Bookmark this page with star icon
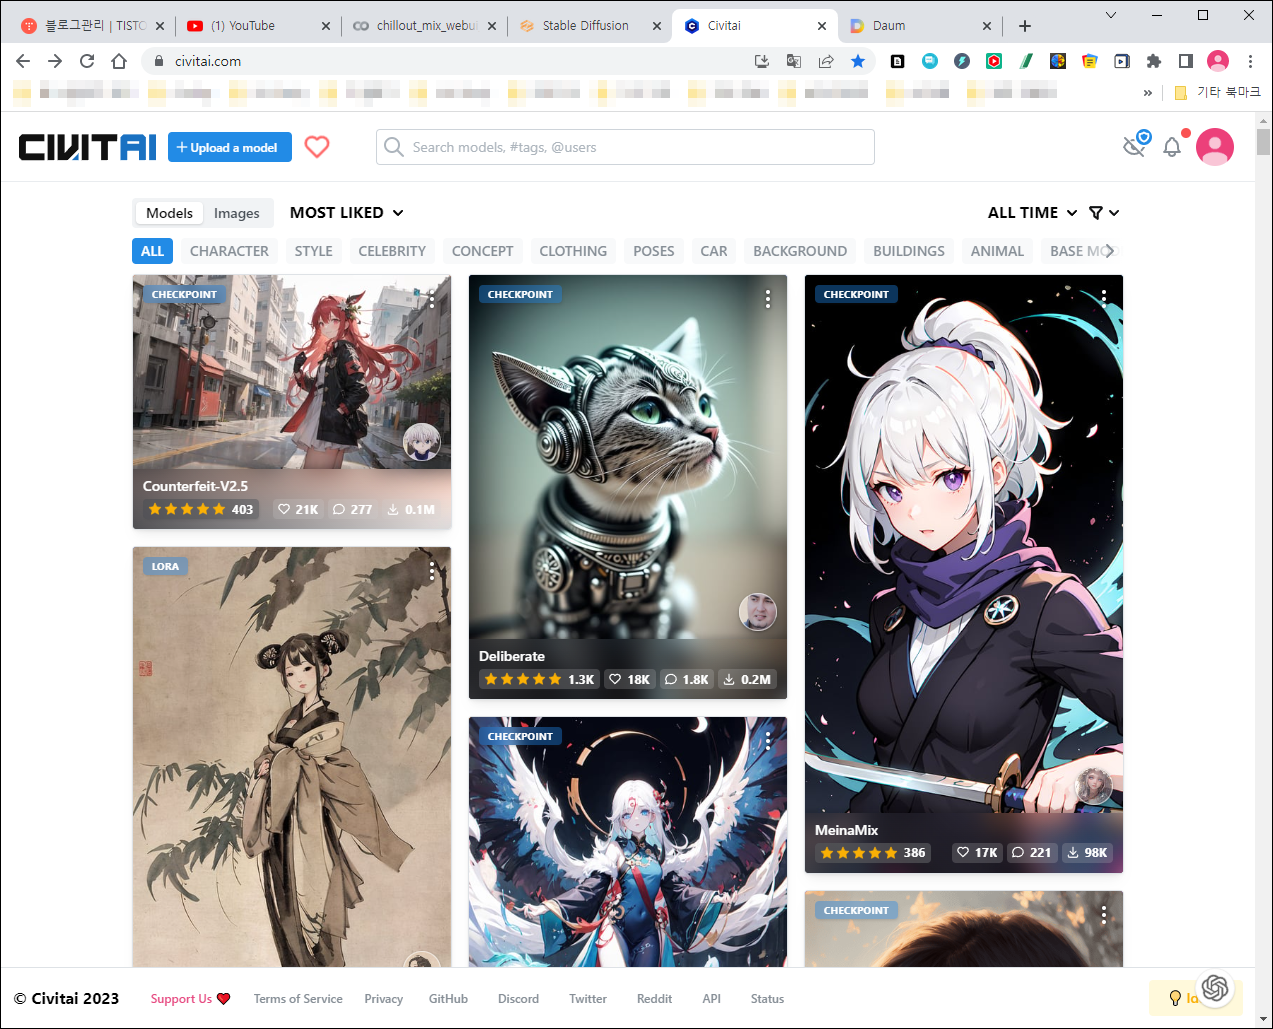 [858, 61]
